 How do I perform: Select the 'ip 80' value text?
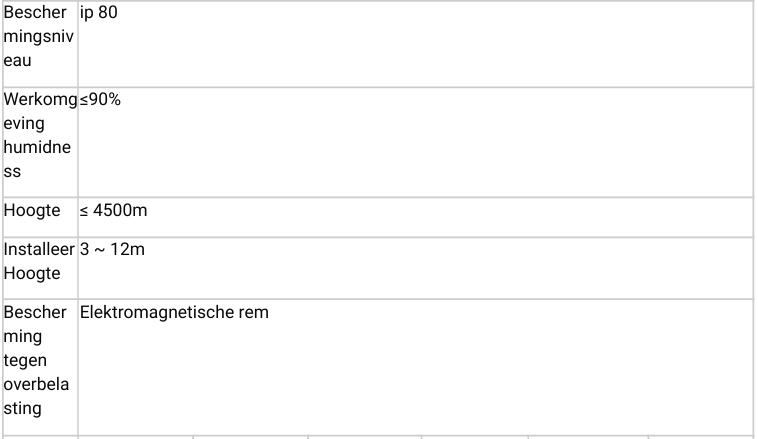click(x=99, y=13)
